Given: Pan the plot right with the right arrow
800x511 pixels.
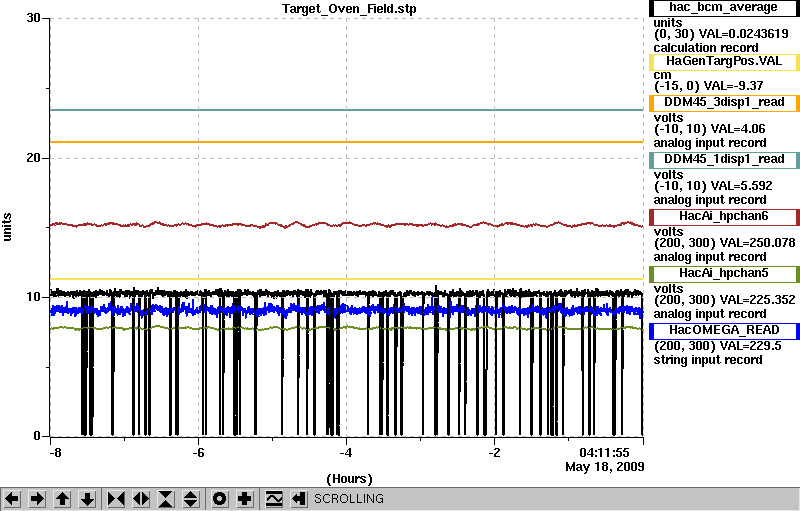Looking at the screenshot, I should pos(37,498).
